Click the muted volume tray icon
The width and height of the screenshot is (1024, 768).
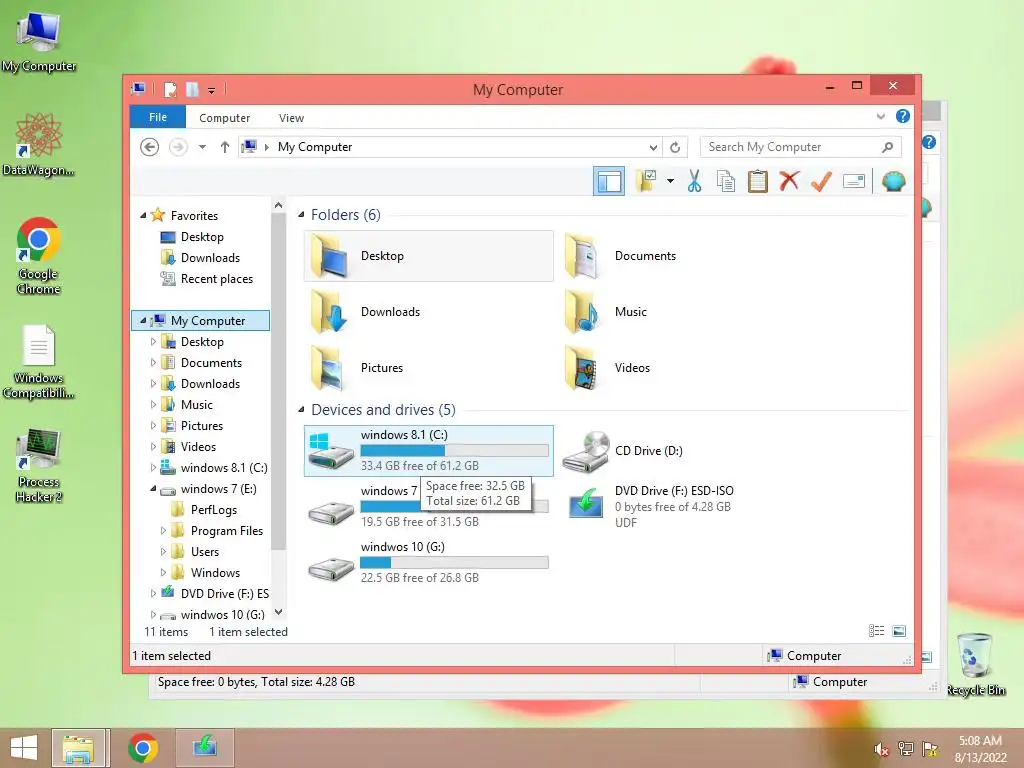[x=881, y=749]
